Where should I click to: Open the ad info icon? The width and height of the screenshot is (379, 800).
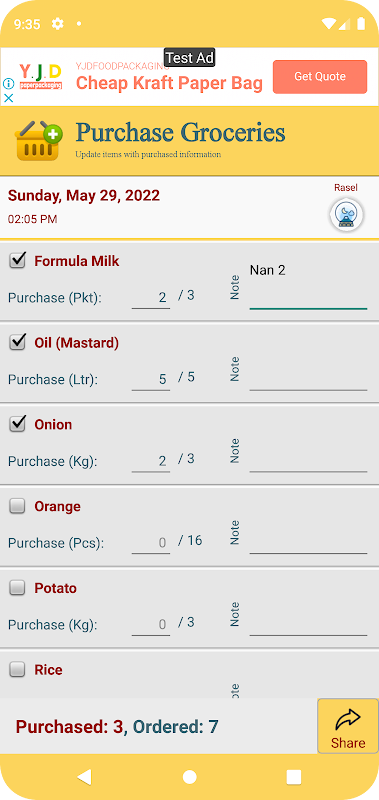point(8,84)
